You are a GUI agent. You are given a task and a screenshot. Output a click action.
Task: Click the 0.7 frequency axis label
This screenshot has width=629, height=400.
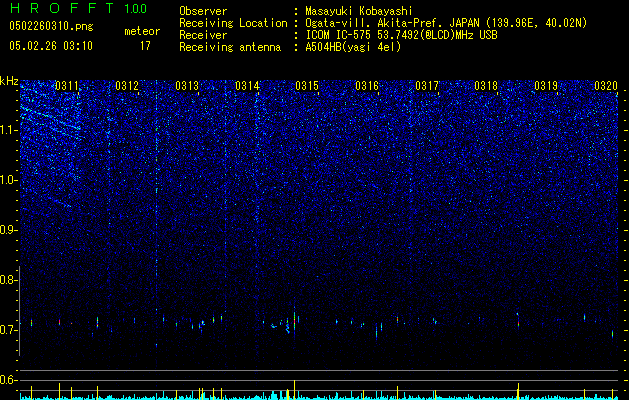click(9, 330)
